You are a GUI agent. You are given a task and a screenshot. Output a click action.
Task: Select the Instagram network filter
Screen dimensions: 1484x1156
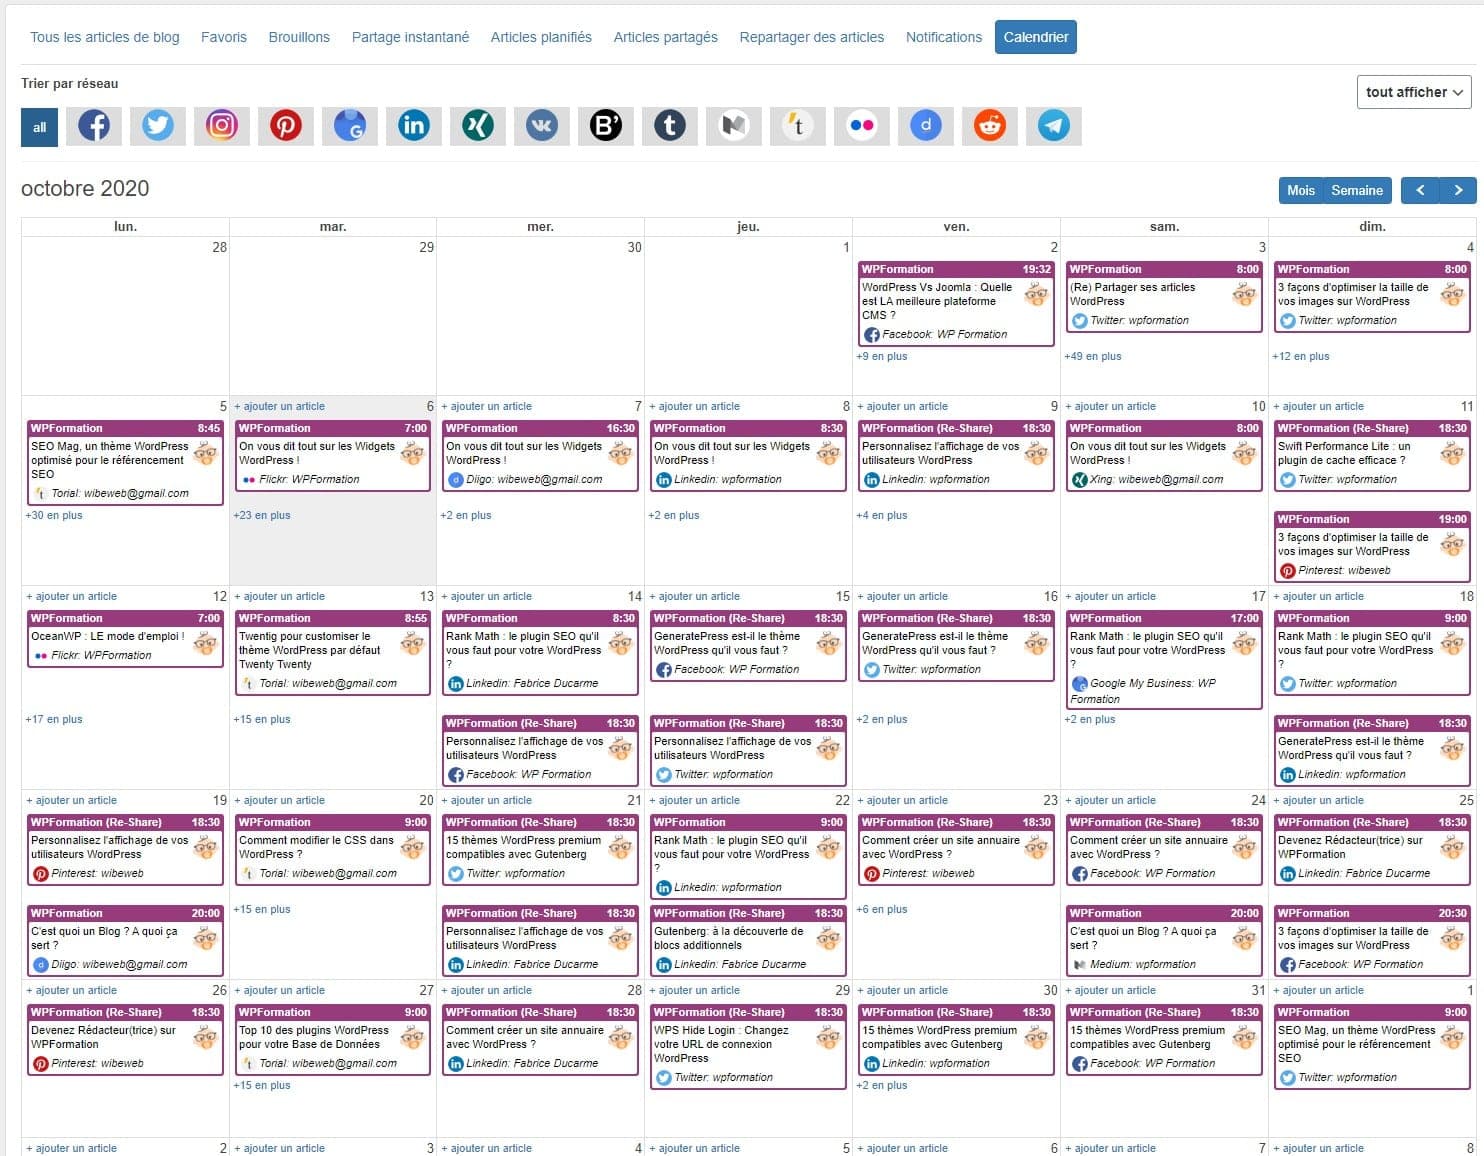221,126
